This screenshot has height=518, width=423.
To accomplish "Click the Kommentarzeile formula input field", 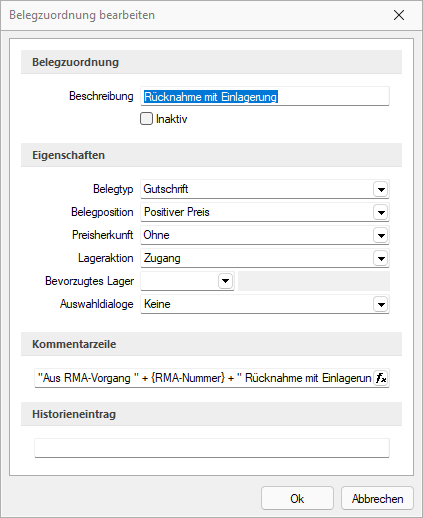I will 204,378.
